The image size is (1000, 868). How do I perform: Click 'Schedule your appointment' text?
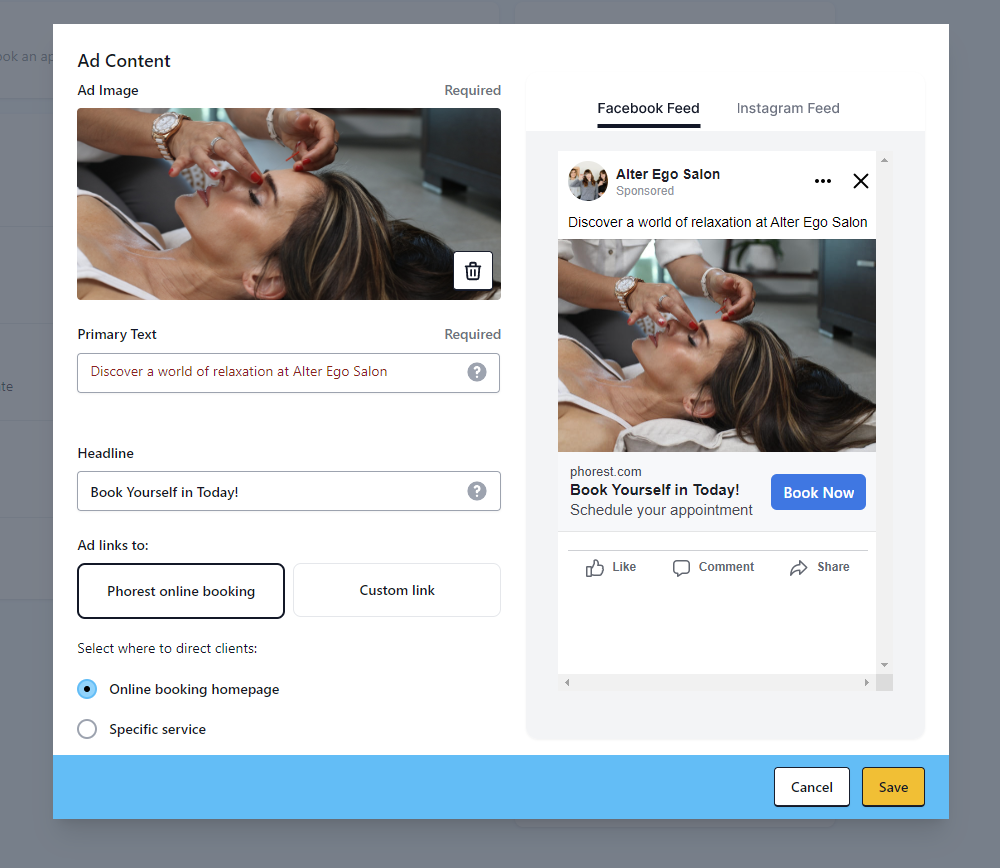pyautogui.click(x=661, y=510)
